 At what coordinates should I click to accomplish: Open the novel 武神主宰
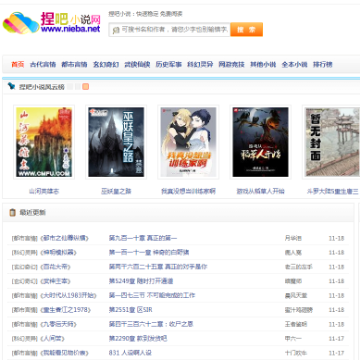55,281
